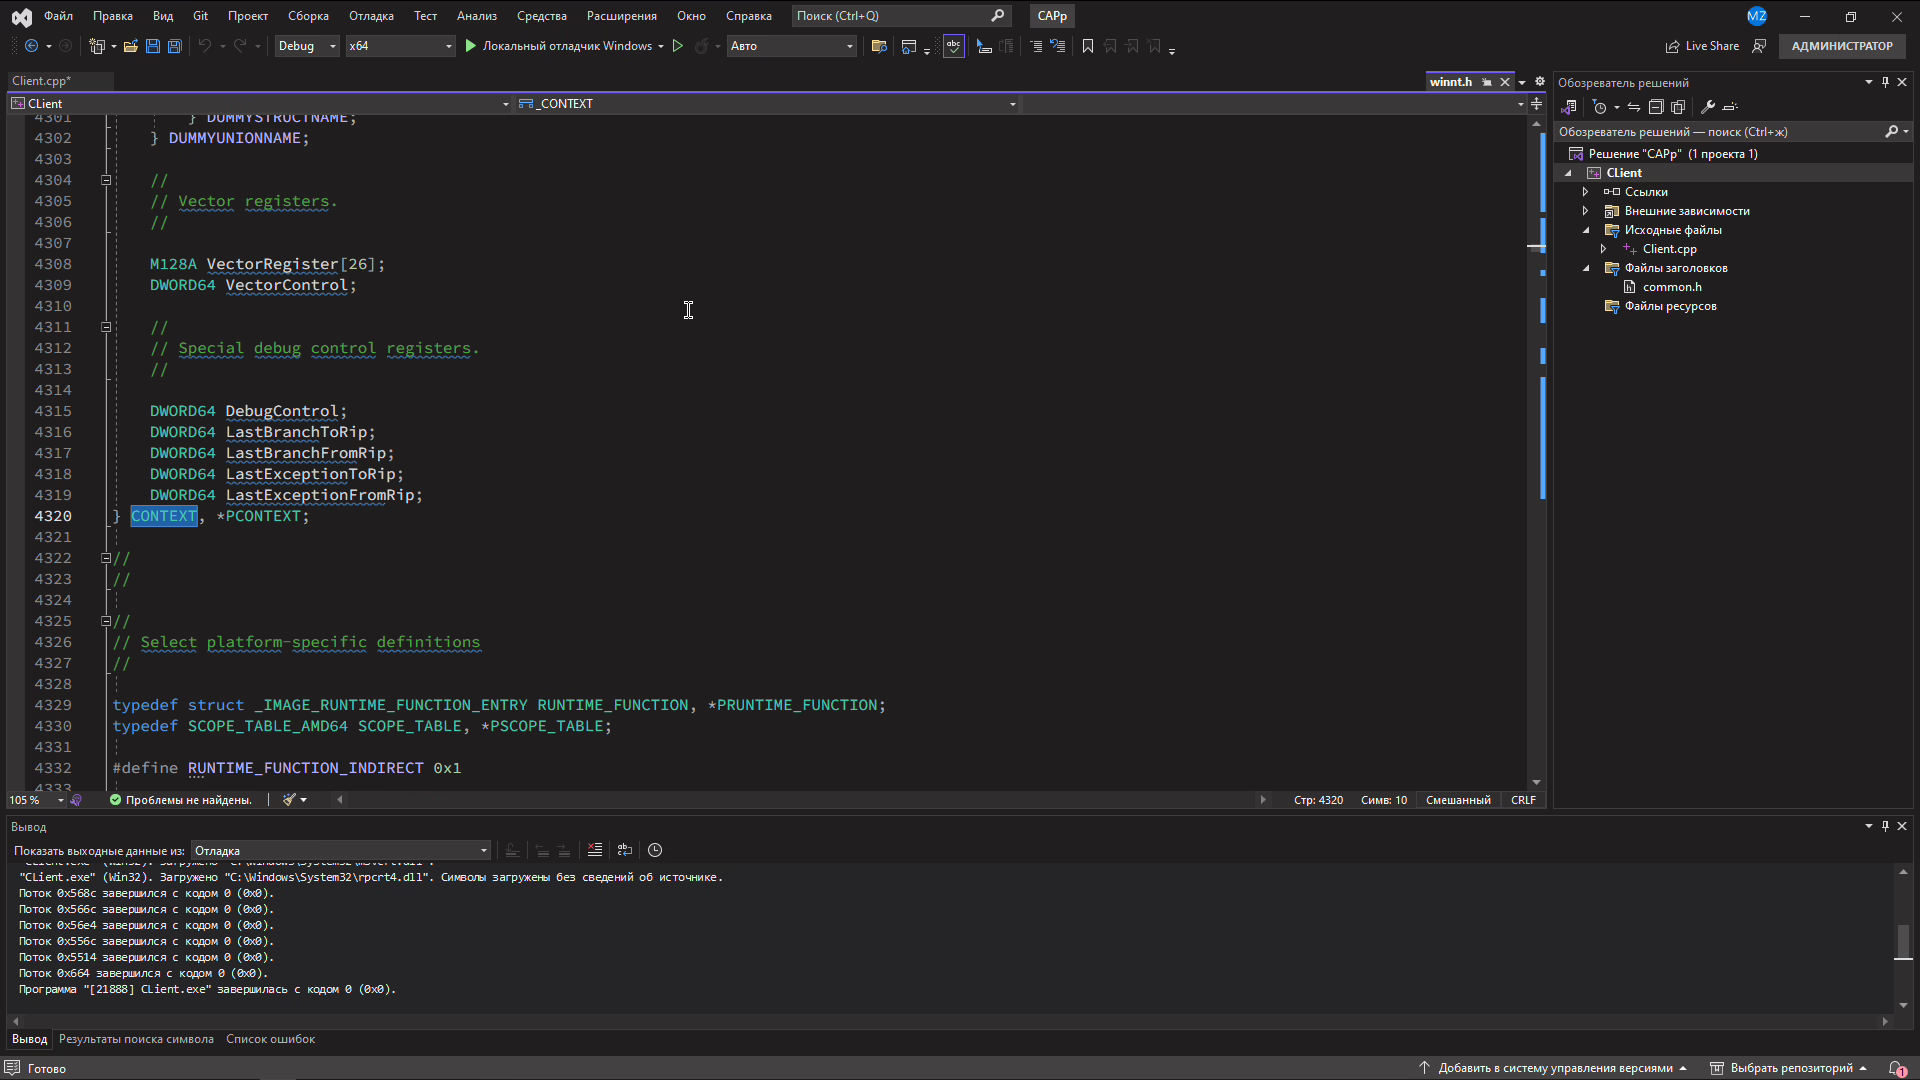Sync with active document icon

[1634, 107]
